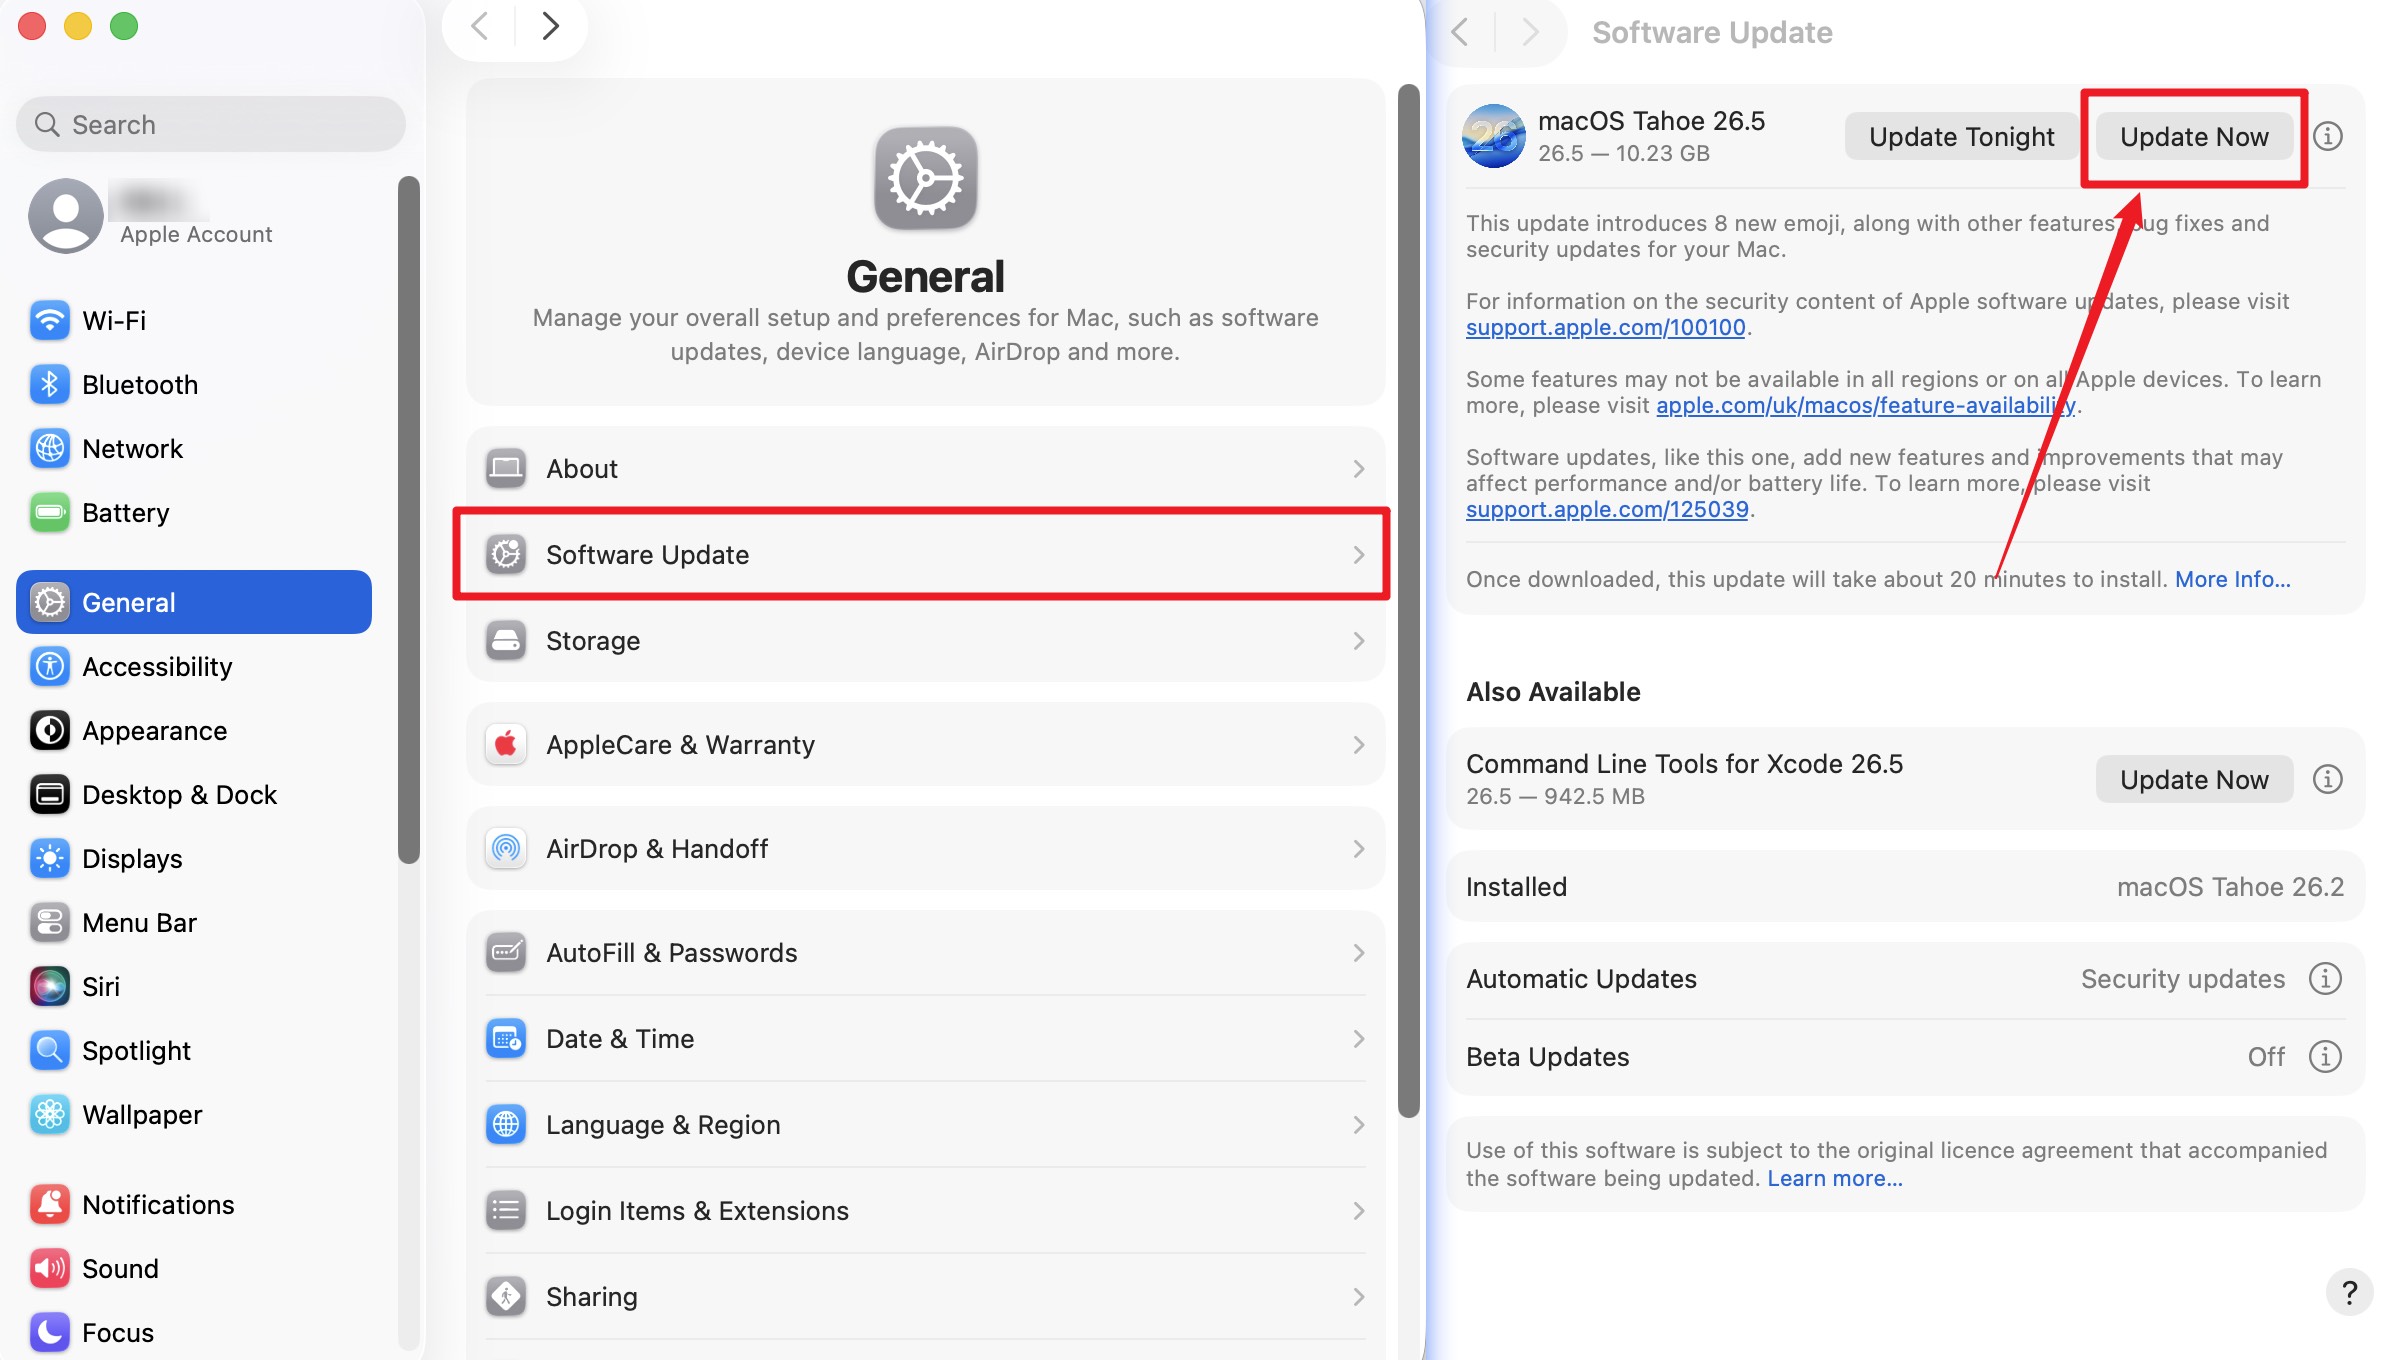Open support.apple.com/100100 link
2386x1360 pixels.
[1605, 327]
